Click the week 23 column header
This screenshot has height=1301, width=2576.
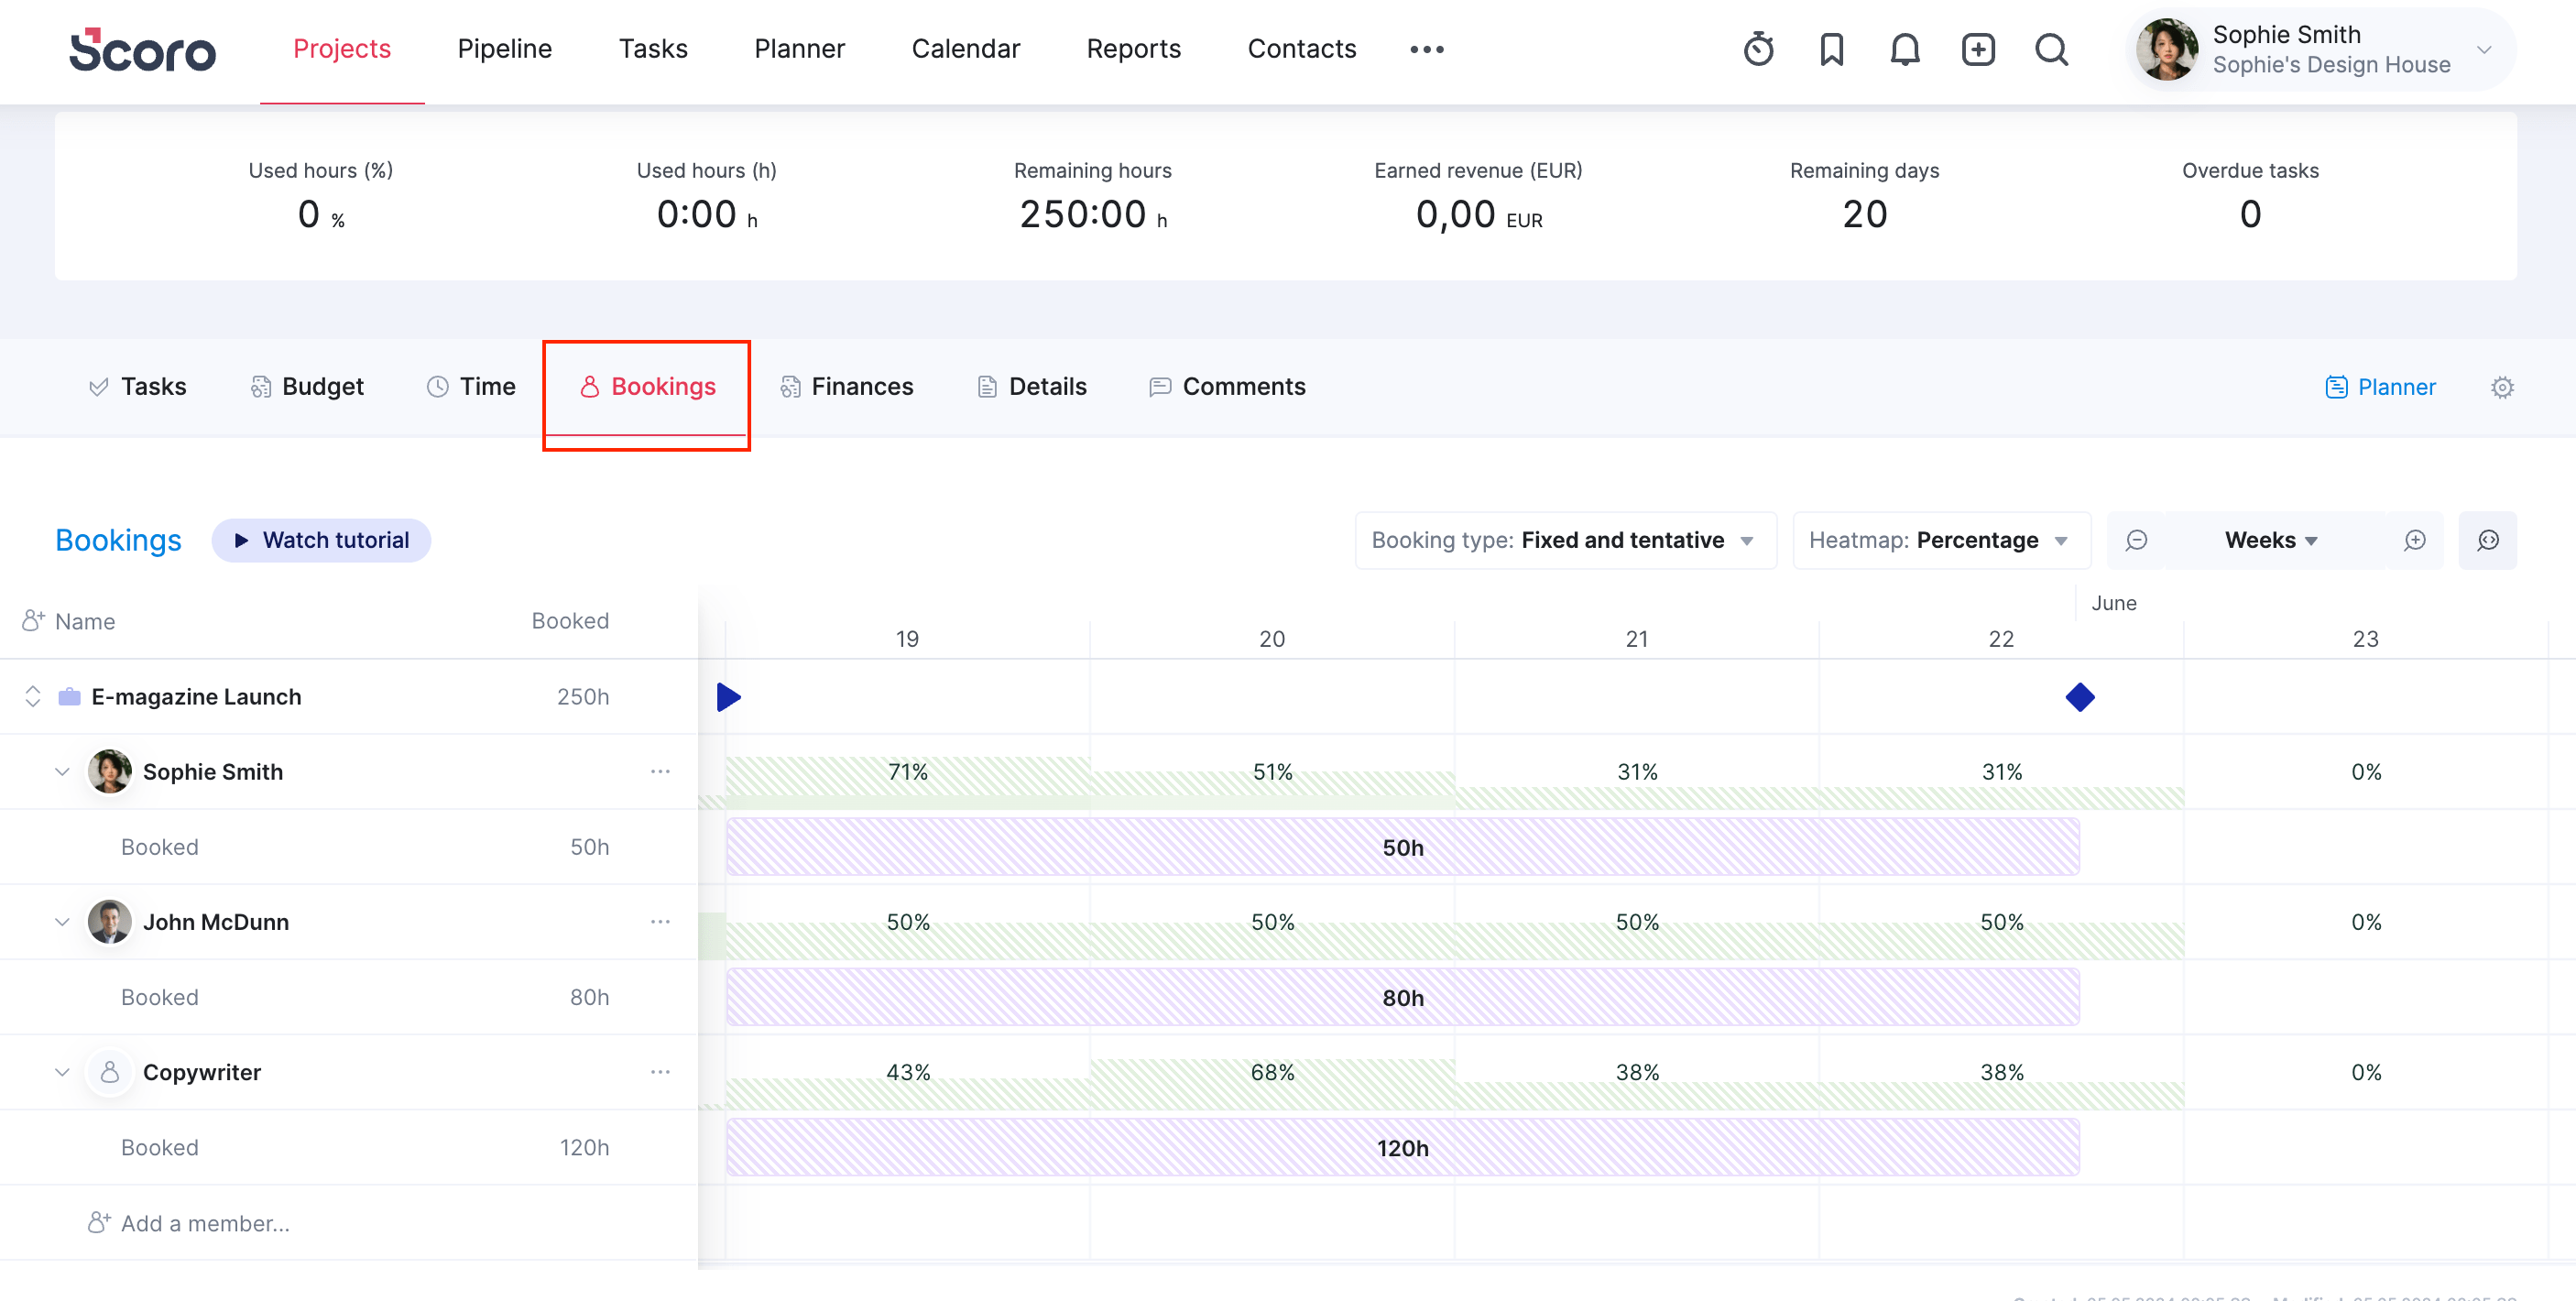coord(2365,639)
